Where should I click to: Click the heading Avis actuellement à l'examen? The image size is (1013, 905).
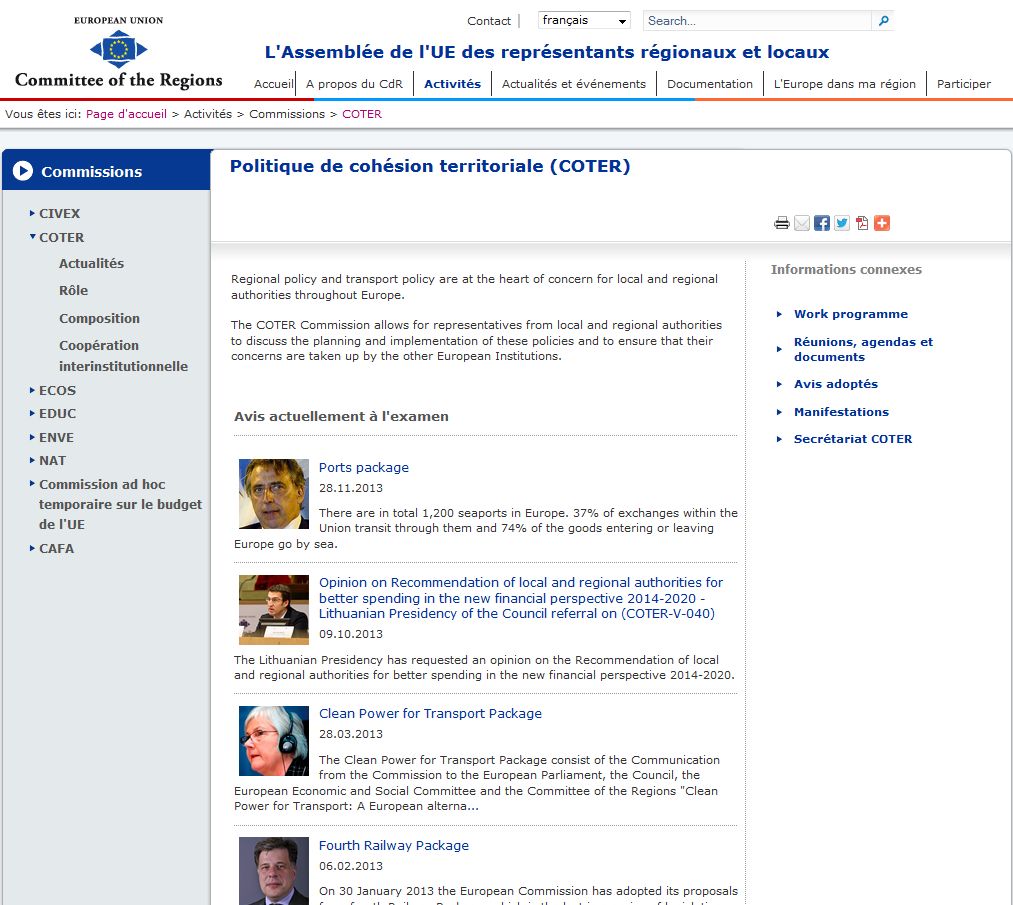(341, 417)
